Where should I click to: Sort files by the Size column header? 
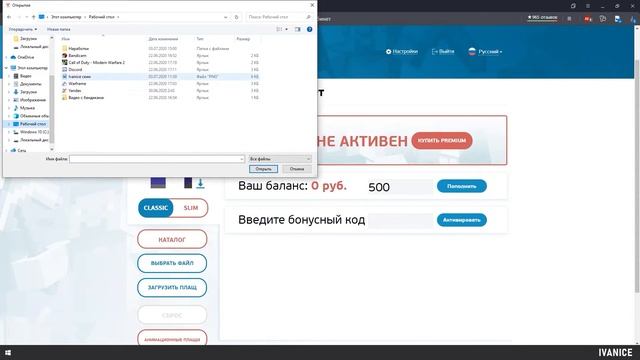pos(243,39)
